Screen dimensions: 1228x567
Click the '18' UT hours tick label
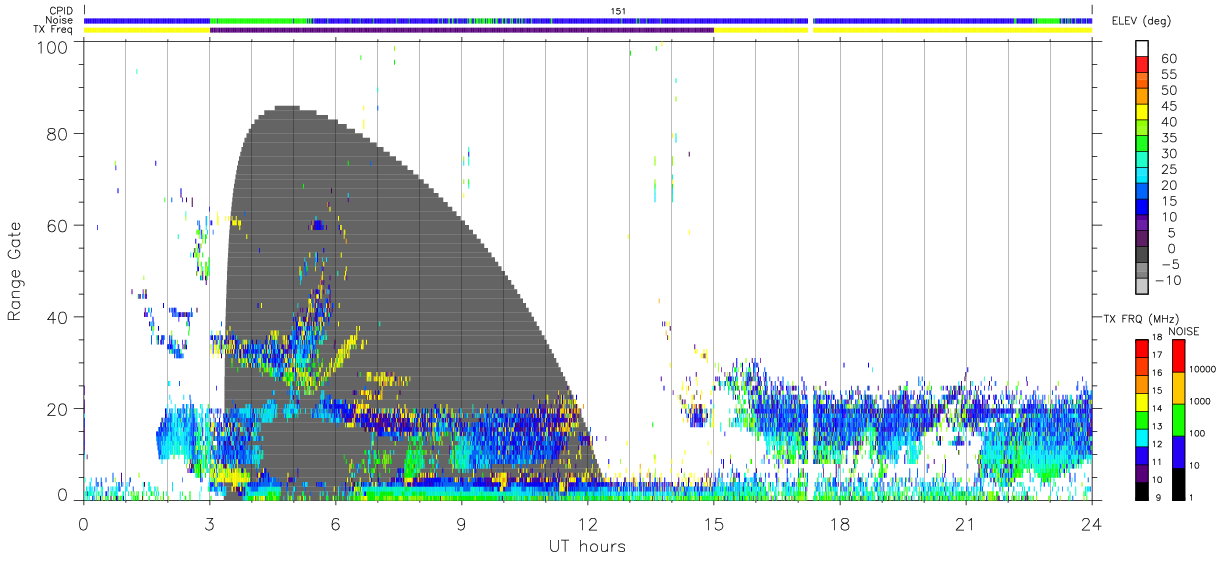839,524
